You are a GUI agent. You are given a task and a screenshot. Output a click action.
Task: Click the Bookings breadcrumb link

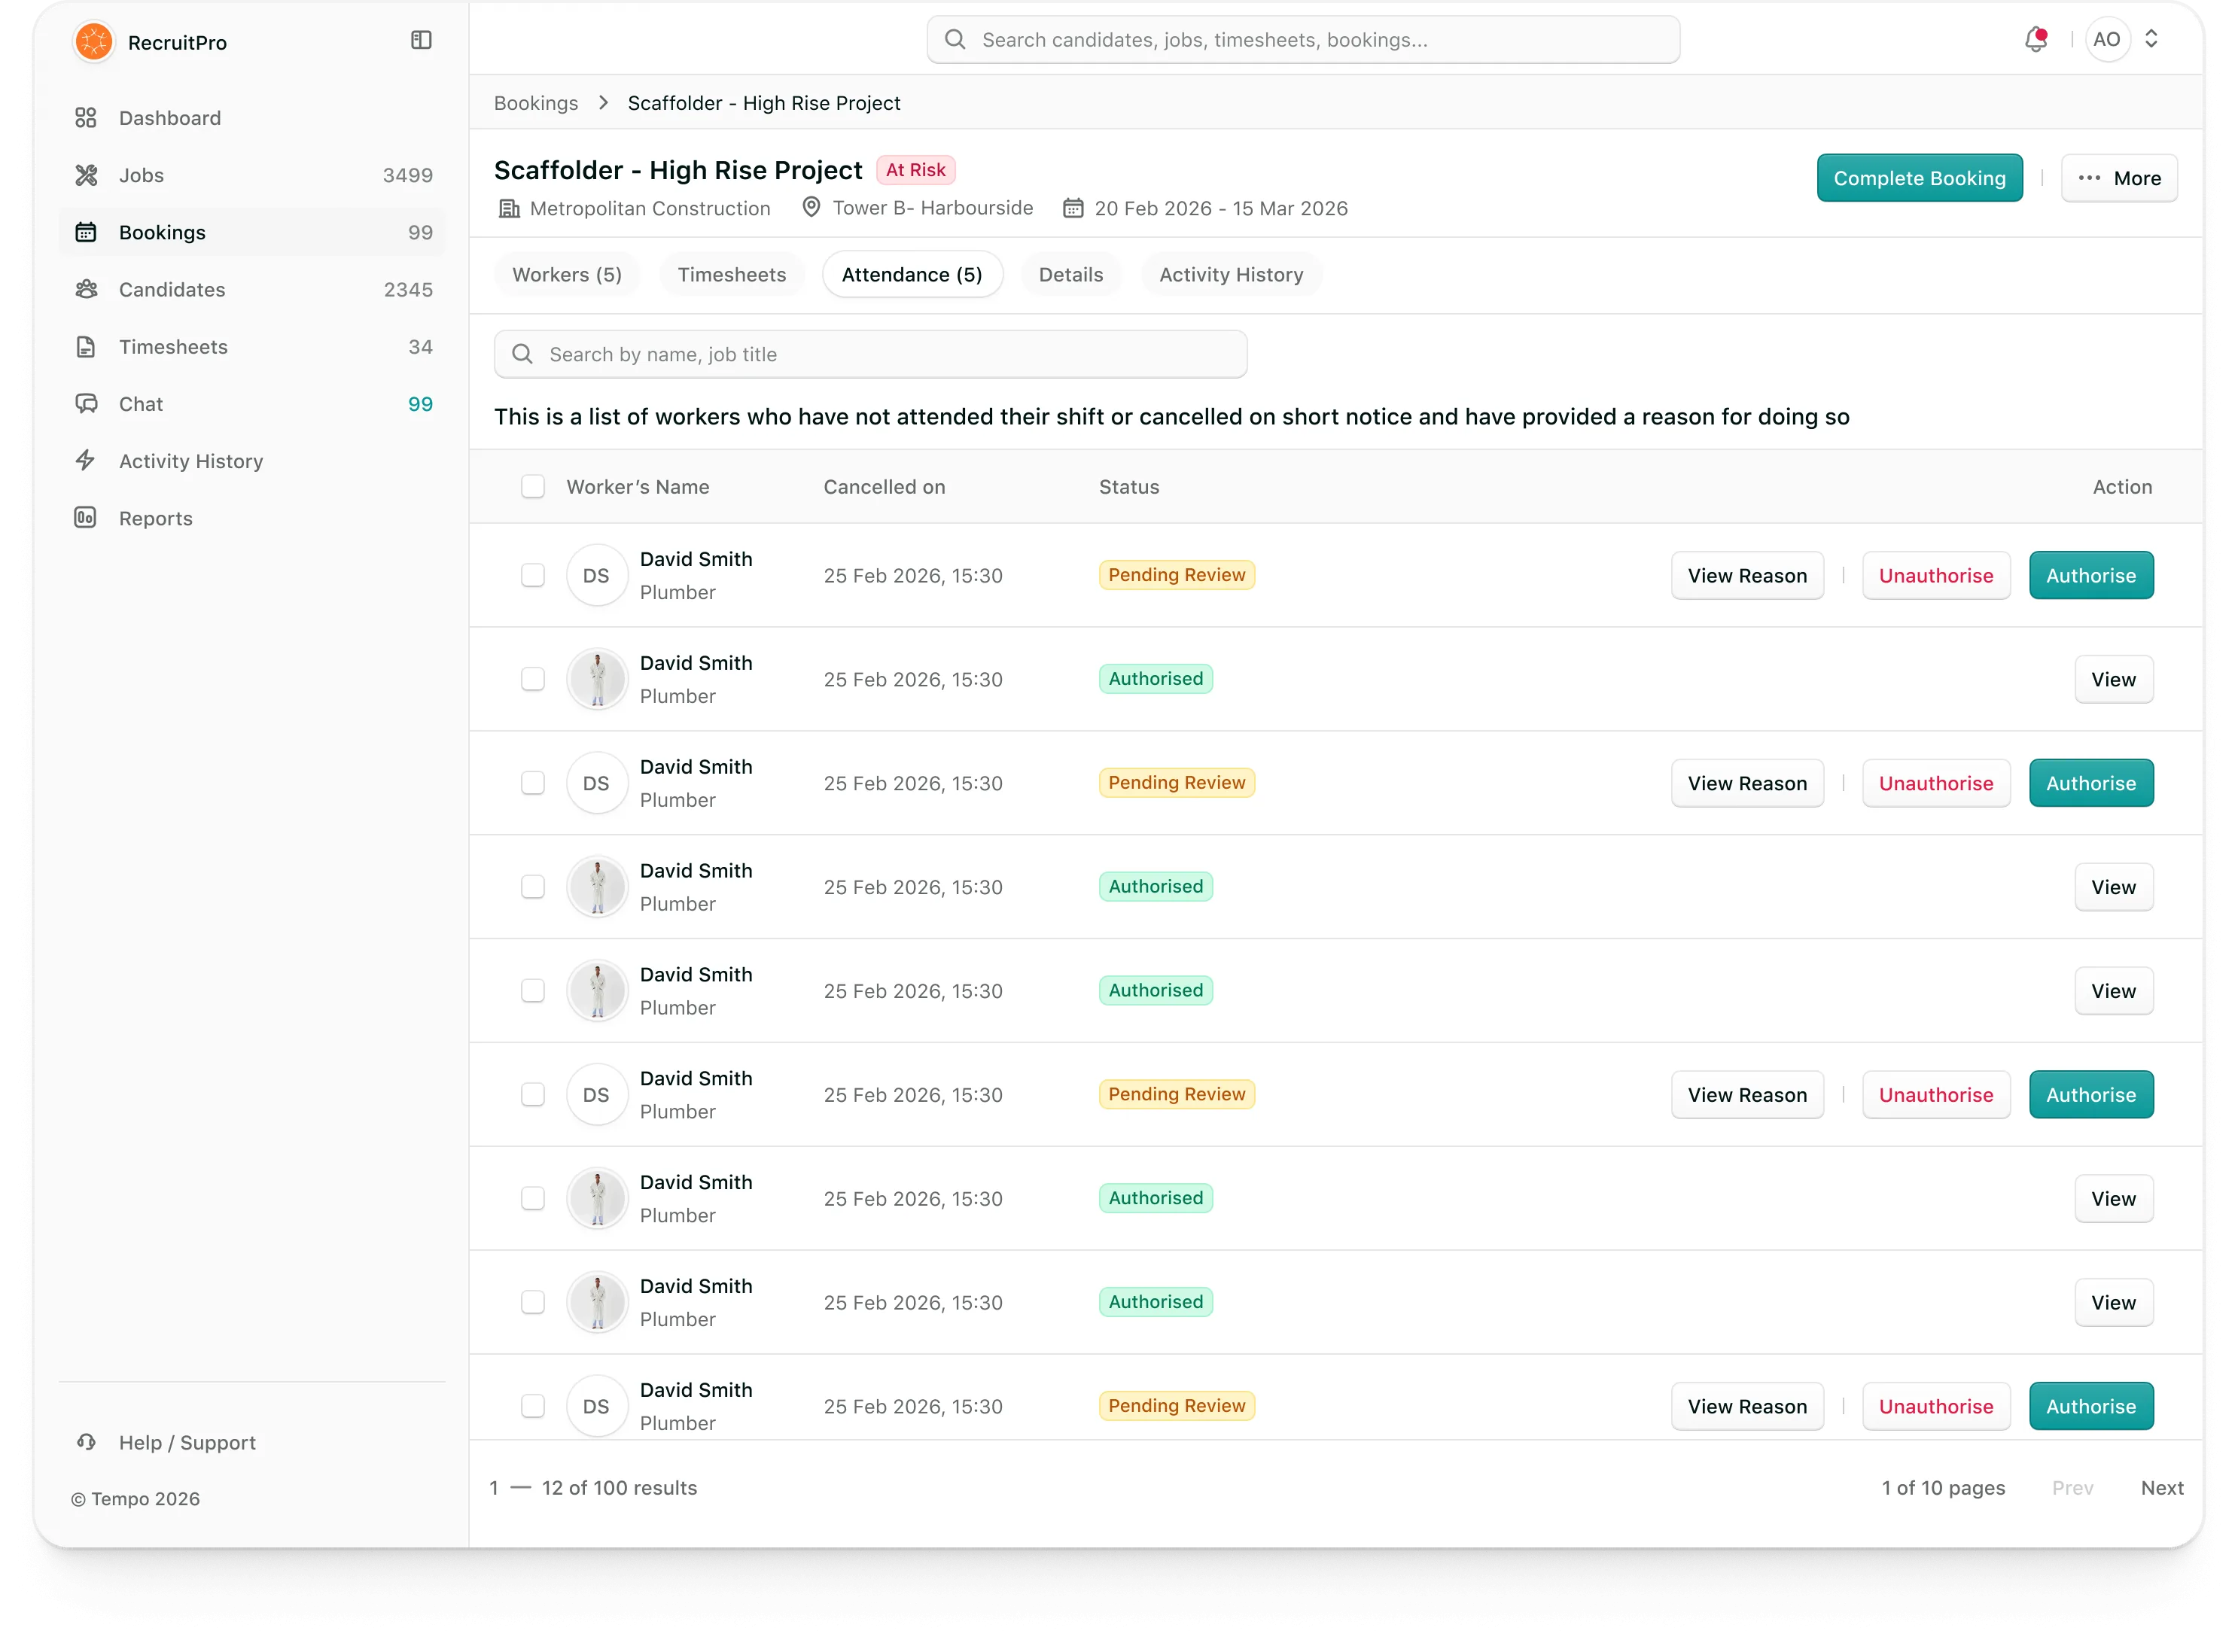coord(536,103)
